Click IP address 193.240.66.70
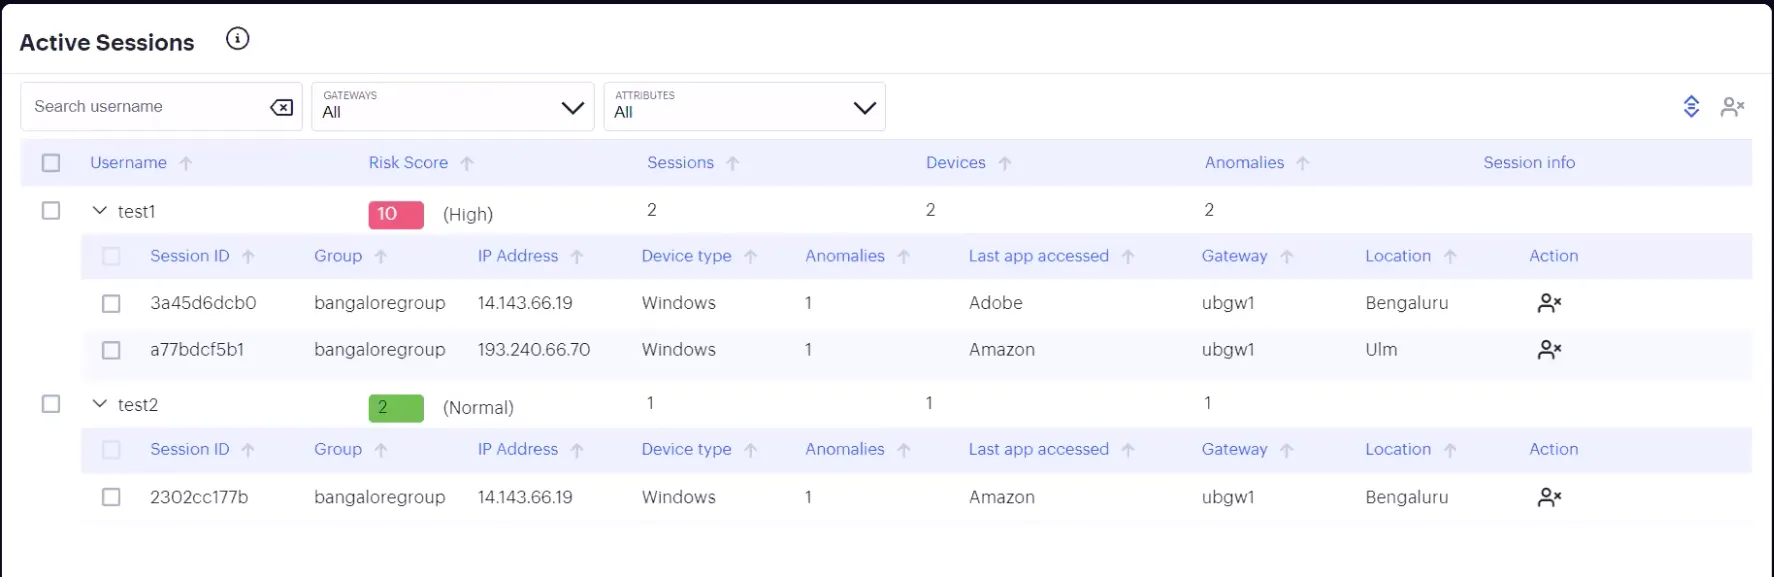This screenshot has width=1774, height=577. 534,350
